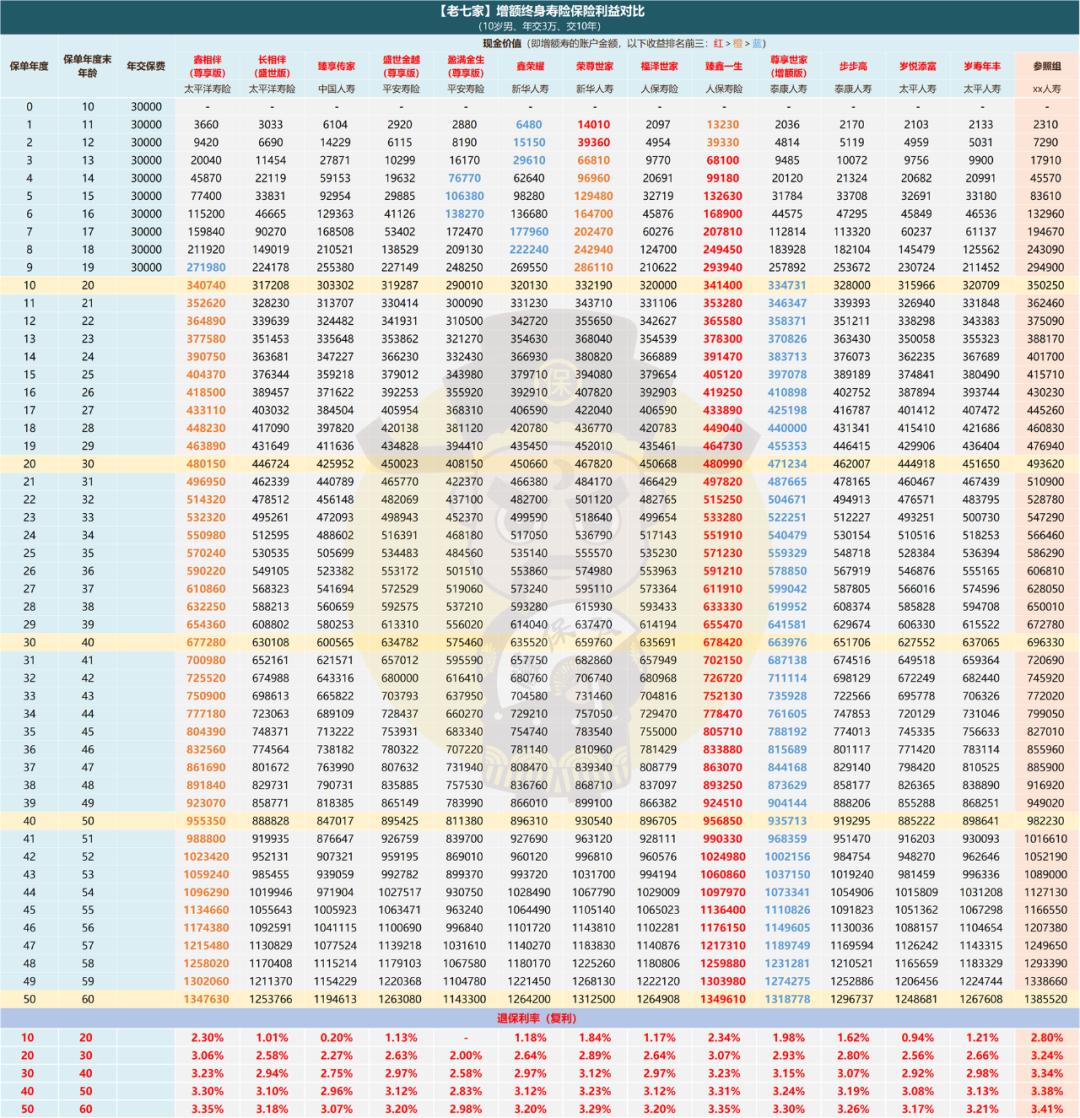The image size is (1080, 1118).
Task: Click surrender rate 0.94%
Action: (x=917, y=1037)
